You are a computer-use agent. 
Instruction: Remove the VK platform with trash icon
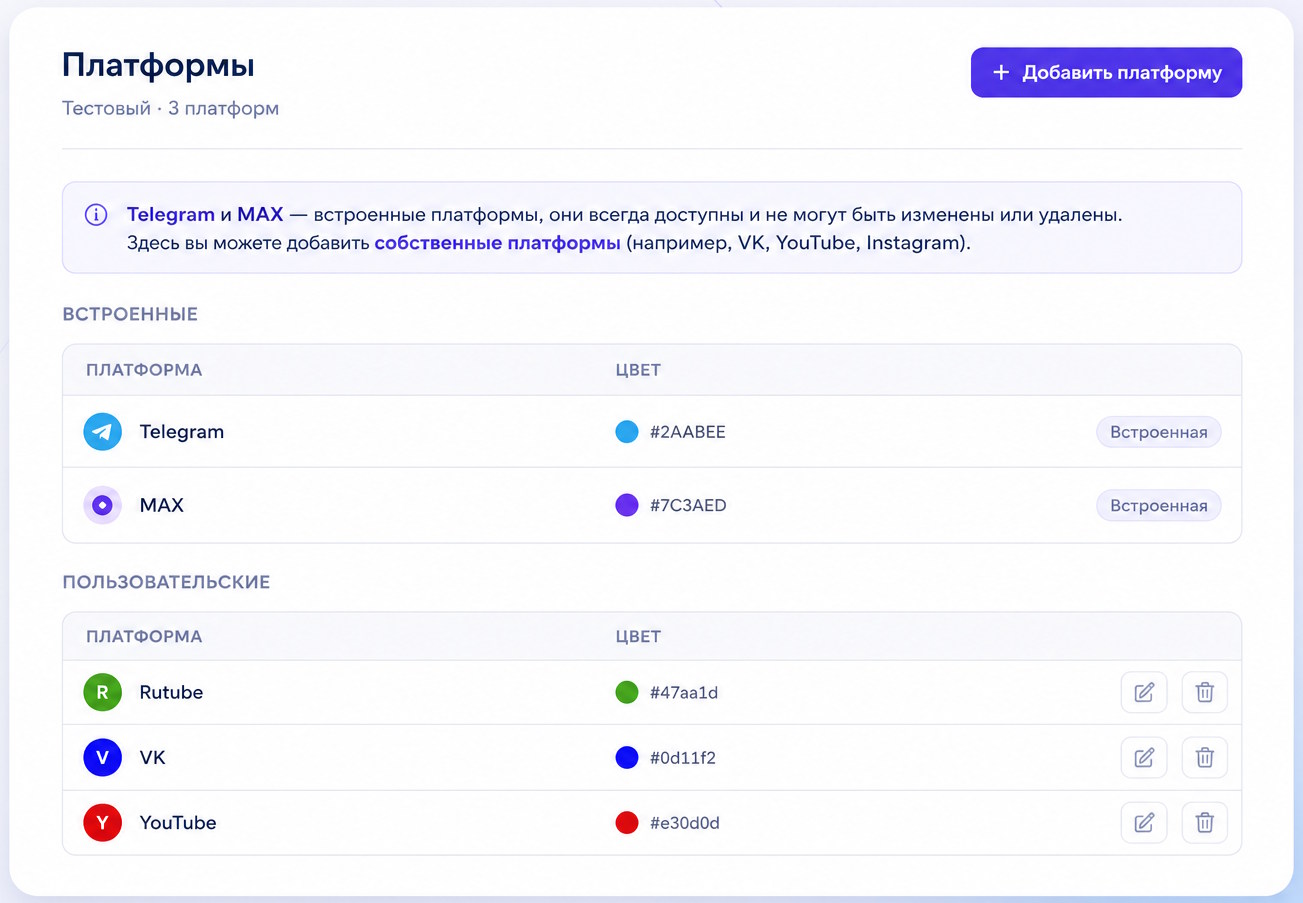coord(1204,757)
